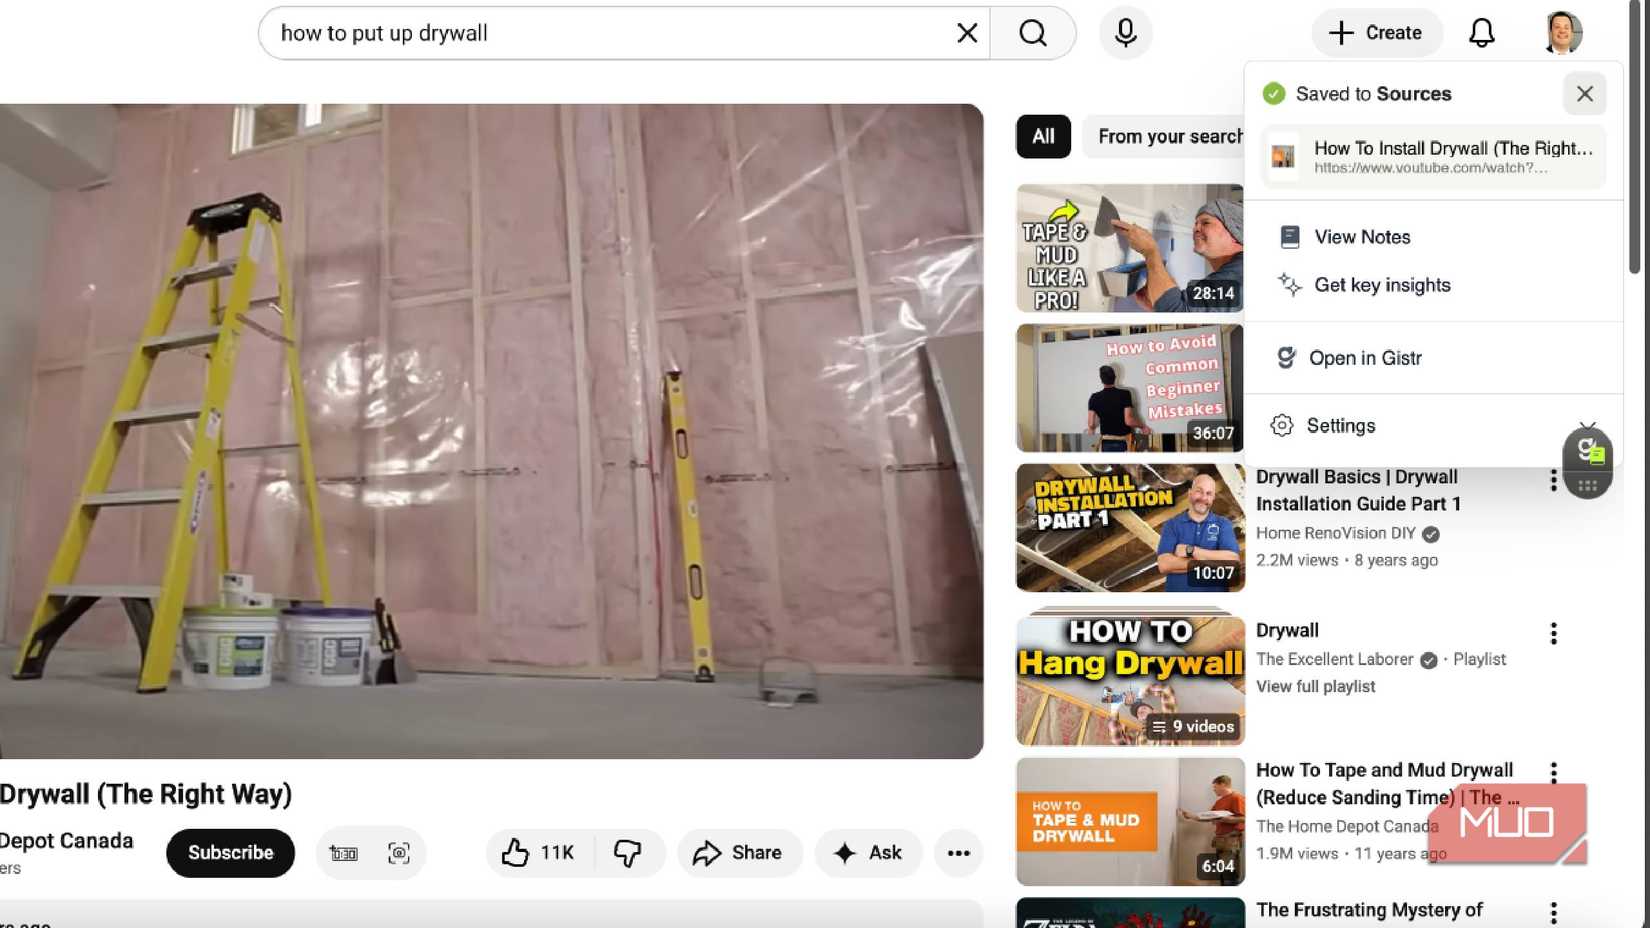Click the Create button
This screenshot has height=928, width=1650.
tap(1377, 32)
